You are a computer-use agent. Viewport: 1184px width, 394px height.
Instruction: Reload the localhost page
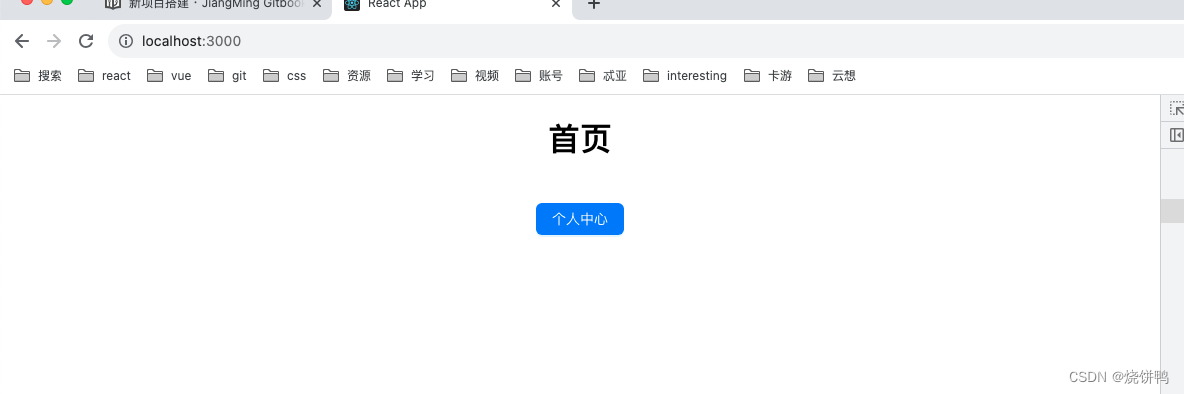pos(86,41)
